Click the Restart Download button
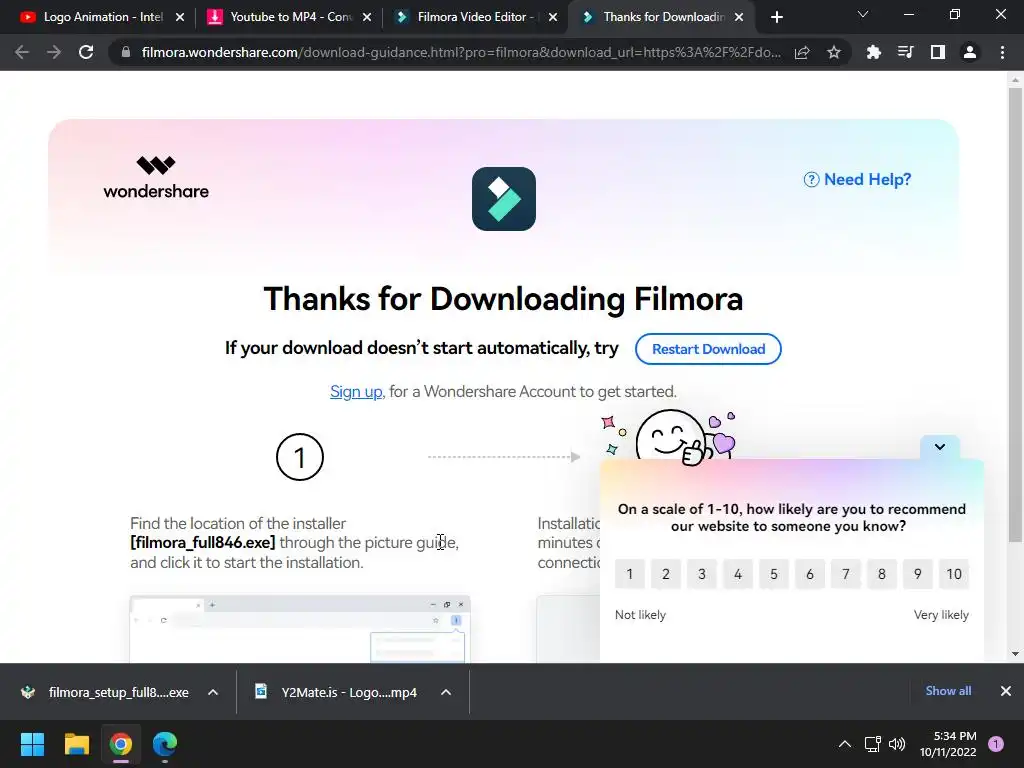 pos(708,349)
